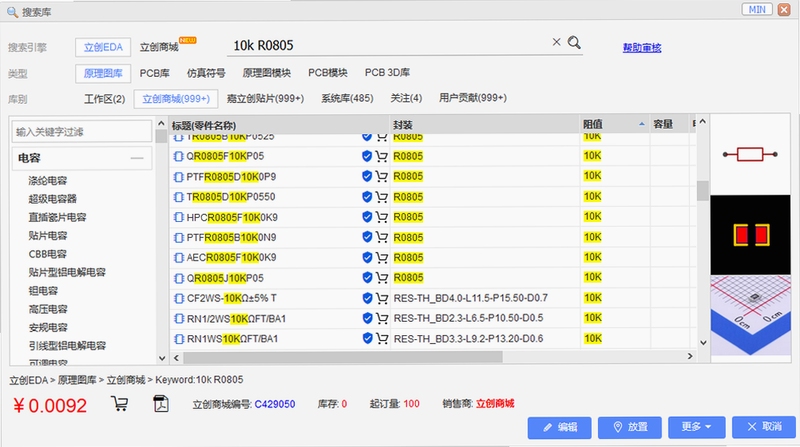Image resolution: width=800 pixels, height=447 pixels.
Task: Click the 帮助审核 link
Action: [642, 47]
